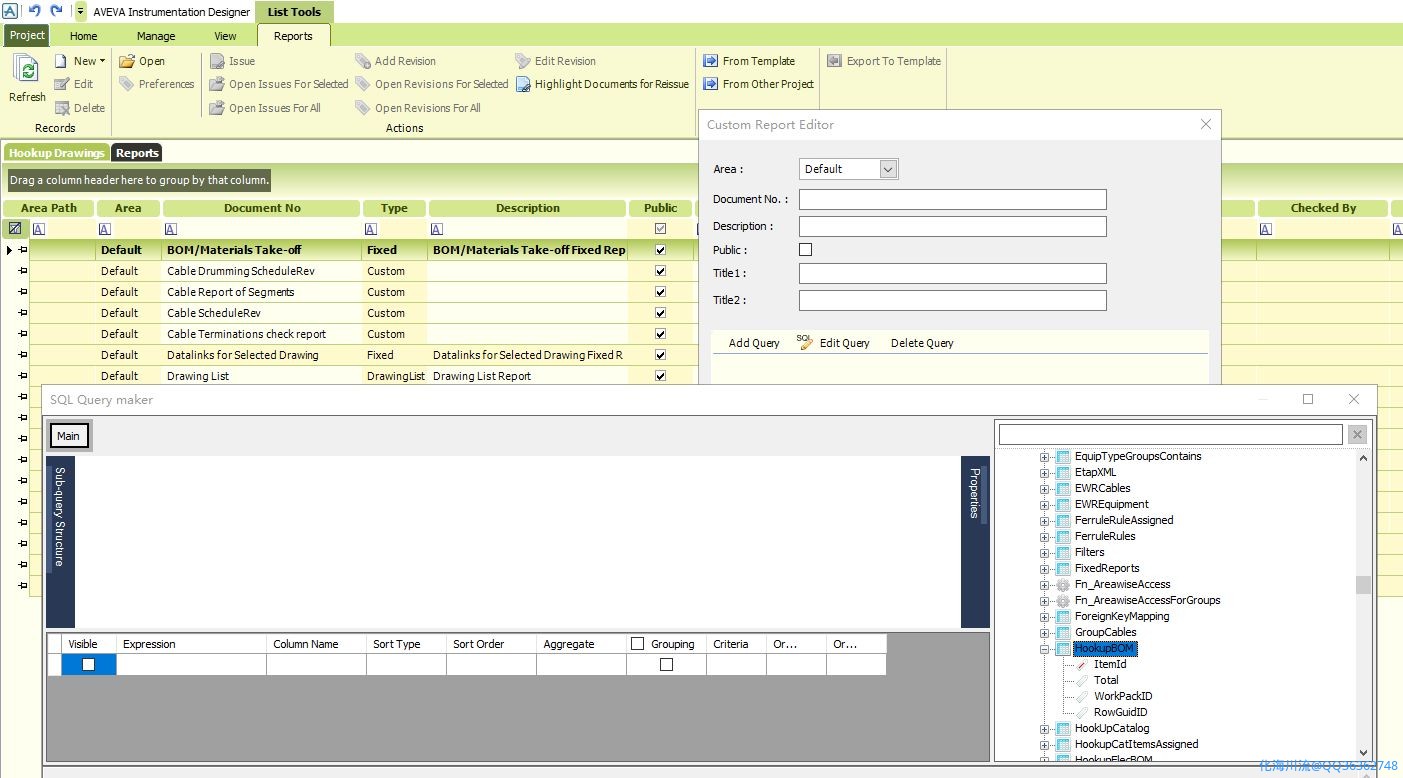Toggle Public checkbox for Cable Terminations check report
1403x778 pixels.
[x=660, y=334]
